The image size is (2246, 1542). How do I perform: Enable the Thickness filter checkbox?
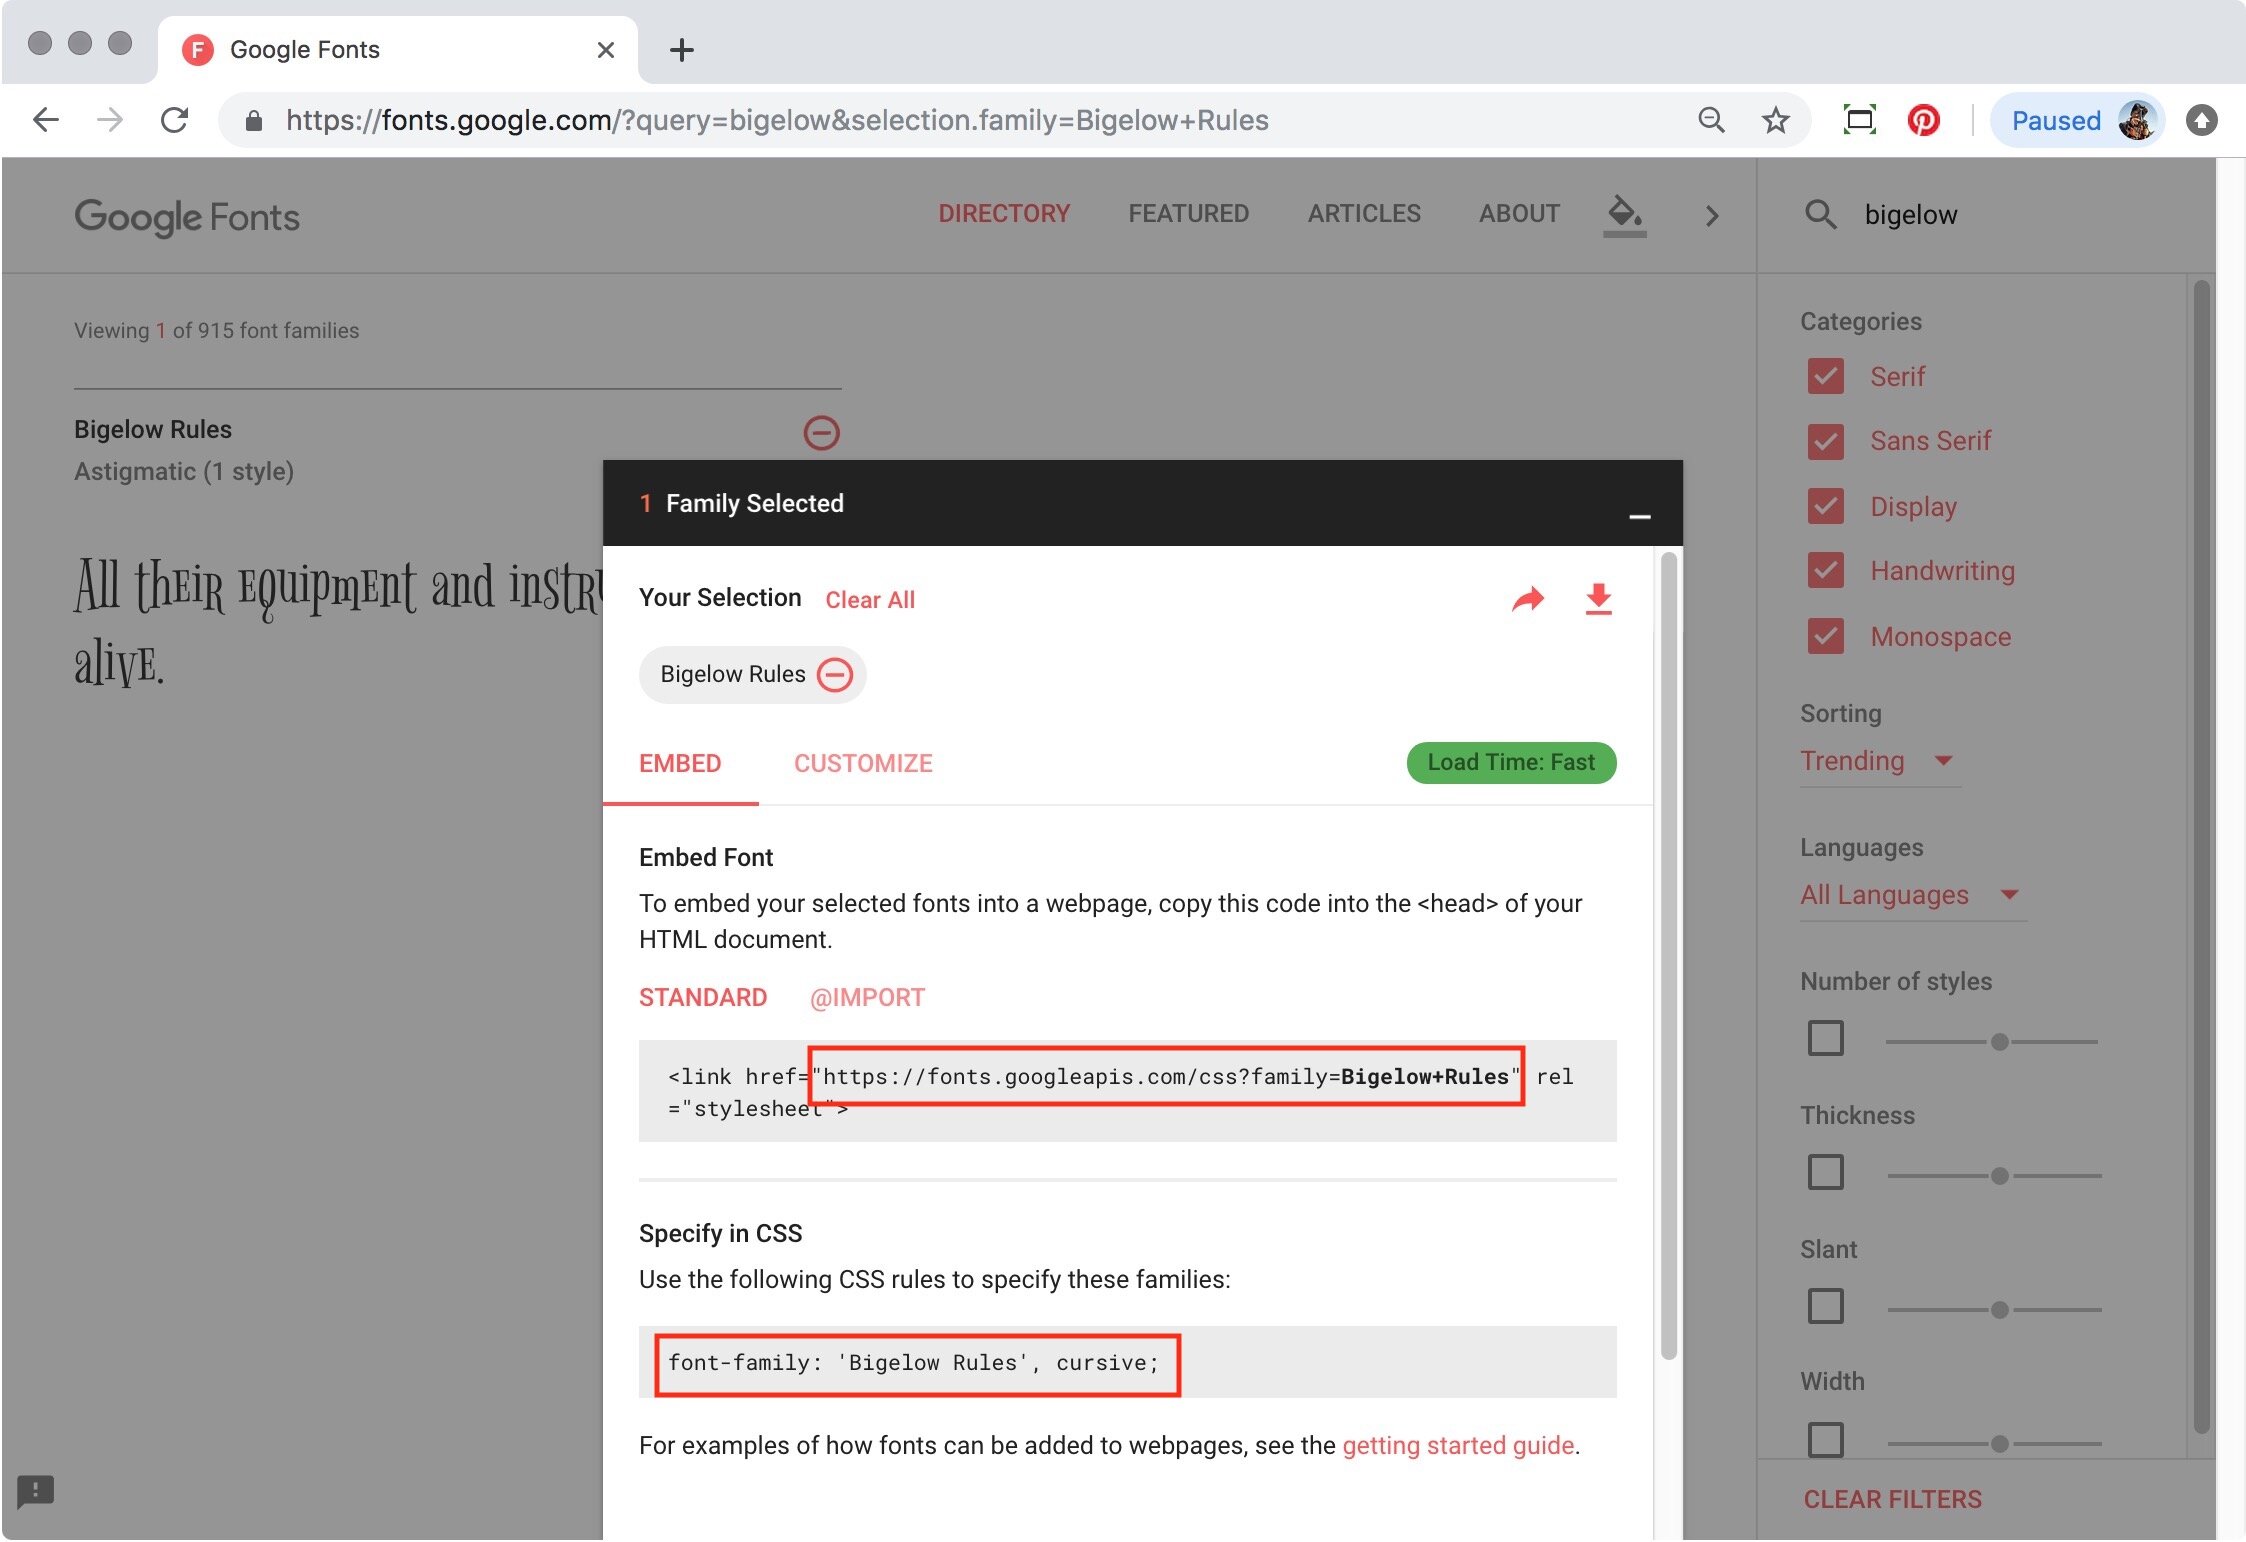pos(1825,1172)
